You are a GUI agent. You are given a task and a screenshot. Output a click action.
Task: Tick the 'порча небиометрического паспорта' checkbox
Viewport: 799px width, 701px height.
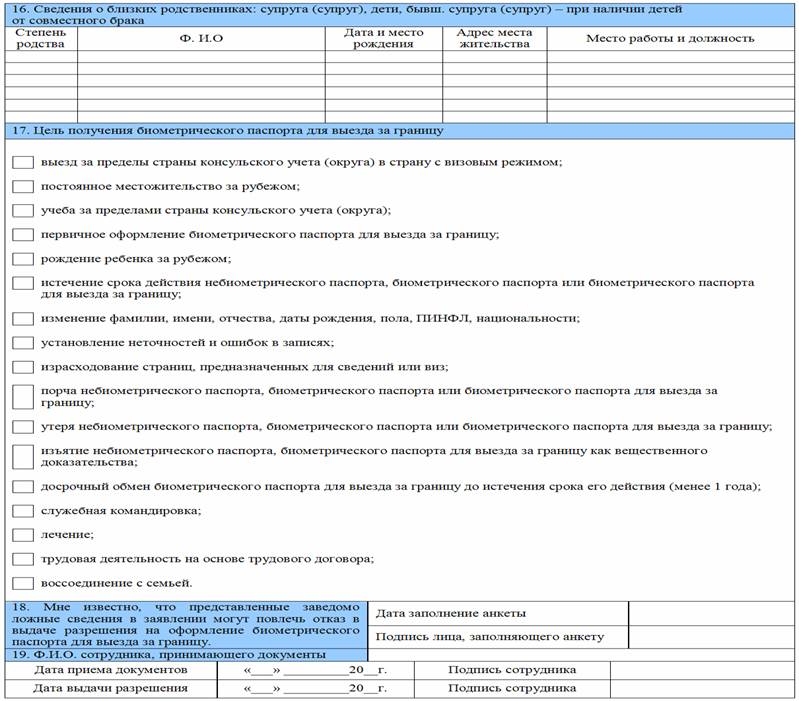coord(23,395)
